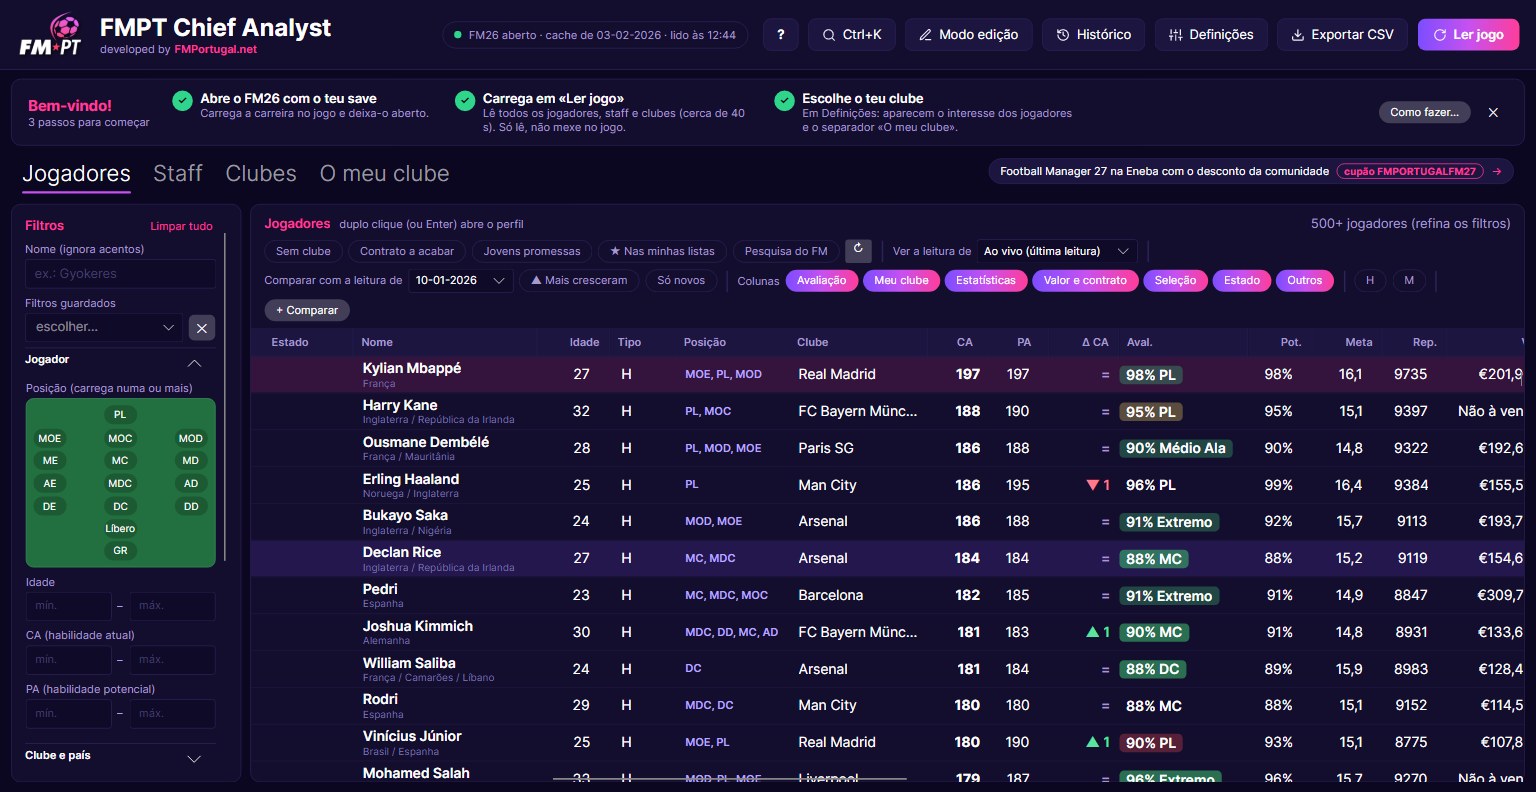The width and height of the screenshot is (1536, 792).
Task: Toggle the Estatísticas columns pill
Action: pos(985,281)
